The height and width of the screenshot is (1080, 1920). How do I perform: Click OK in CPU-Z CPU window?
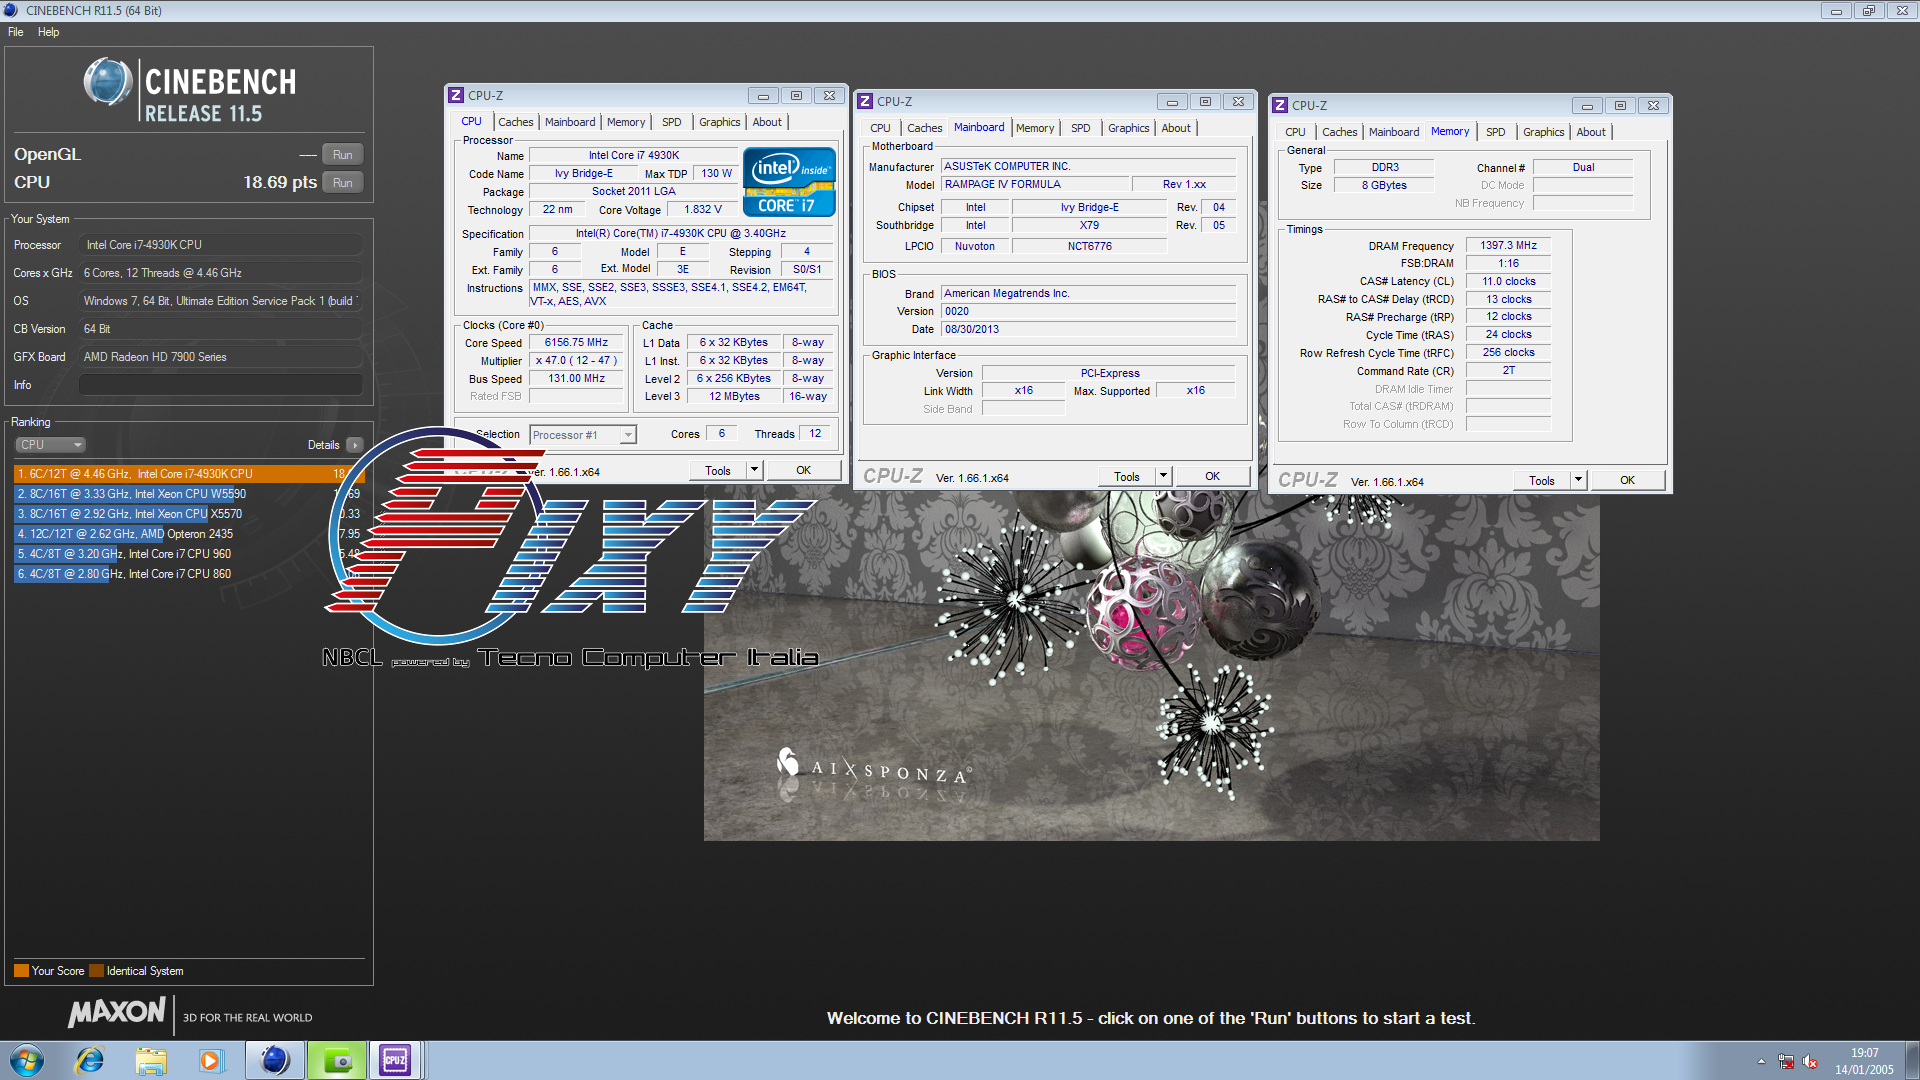(x=803, y=471)
